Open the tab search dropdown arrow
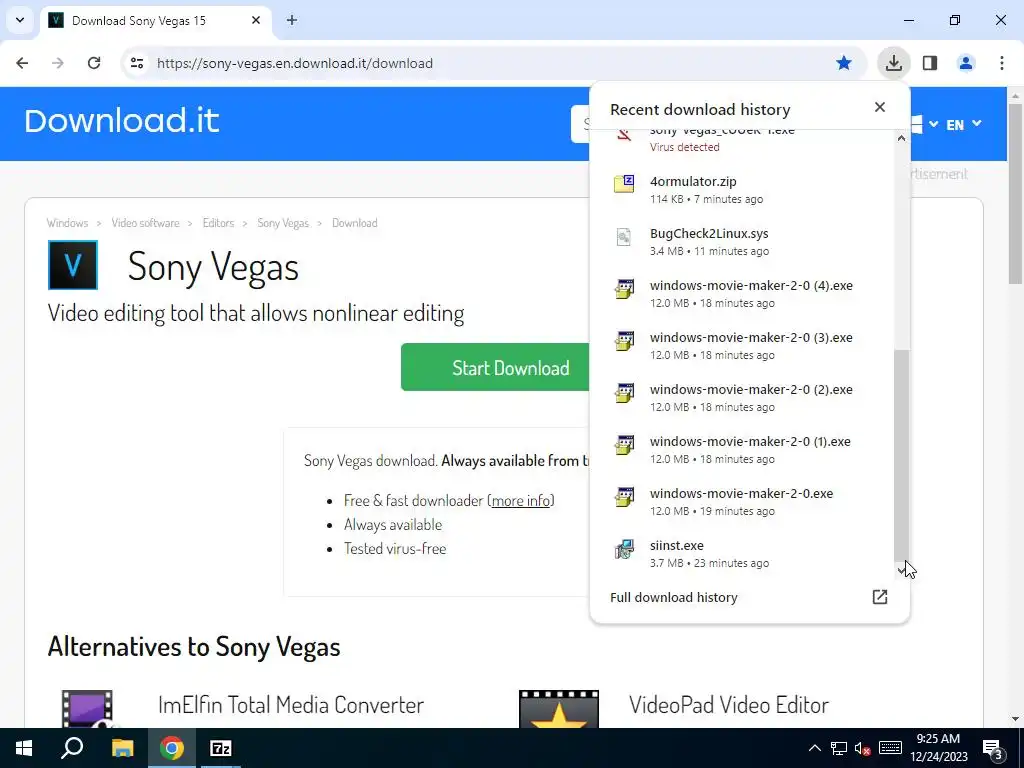The height and width of the screenshot is (768, 1024). tap(20, 20)
